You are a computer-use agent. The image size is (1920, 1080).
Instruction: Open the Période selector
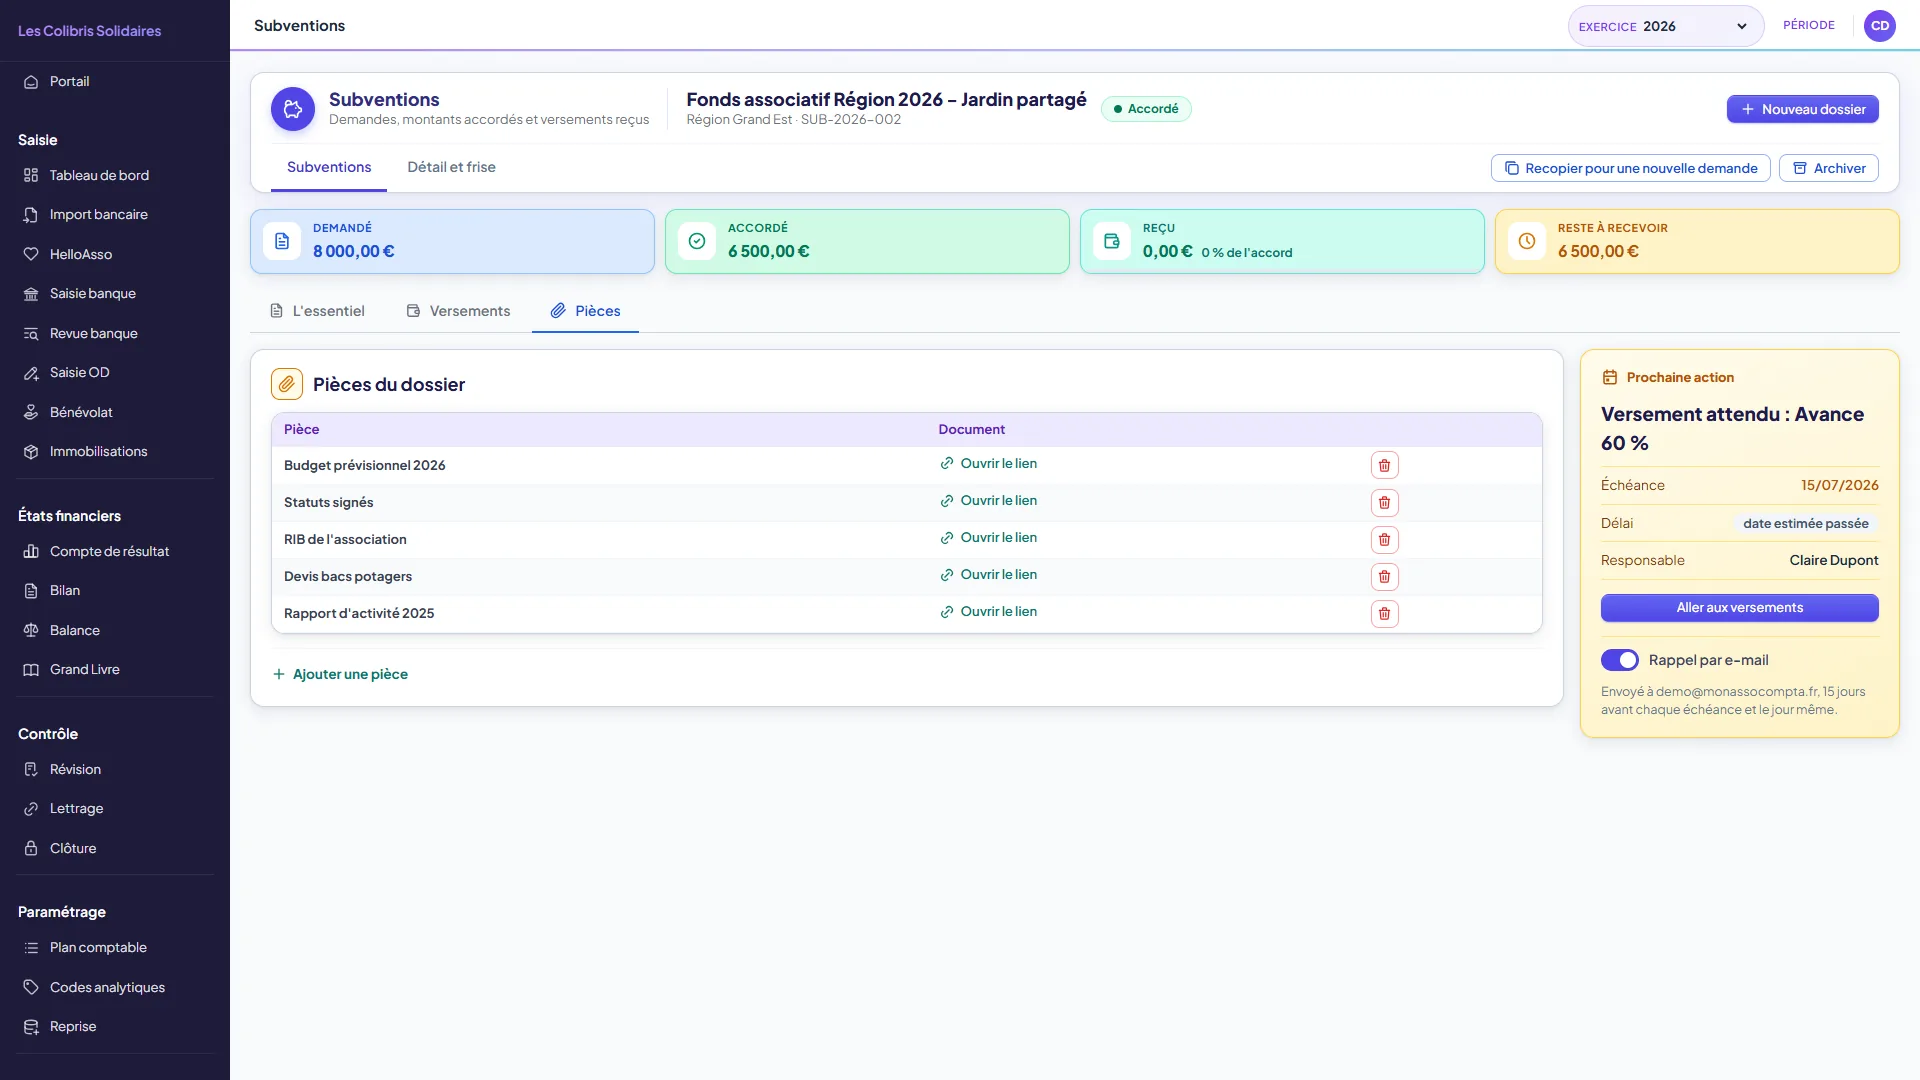coord(1809,25)
